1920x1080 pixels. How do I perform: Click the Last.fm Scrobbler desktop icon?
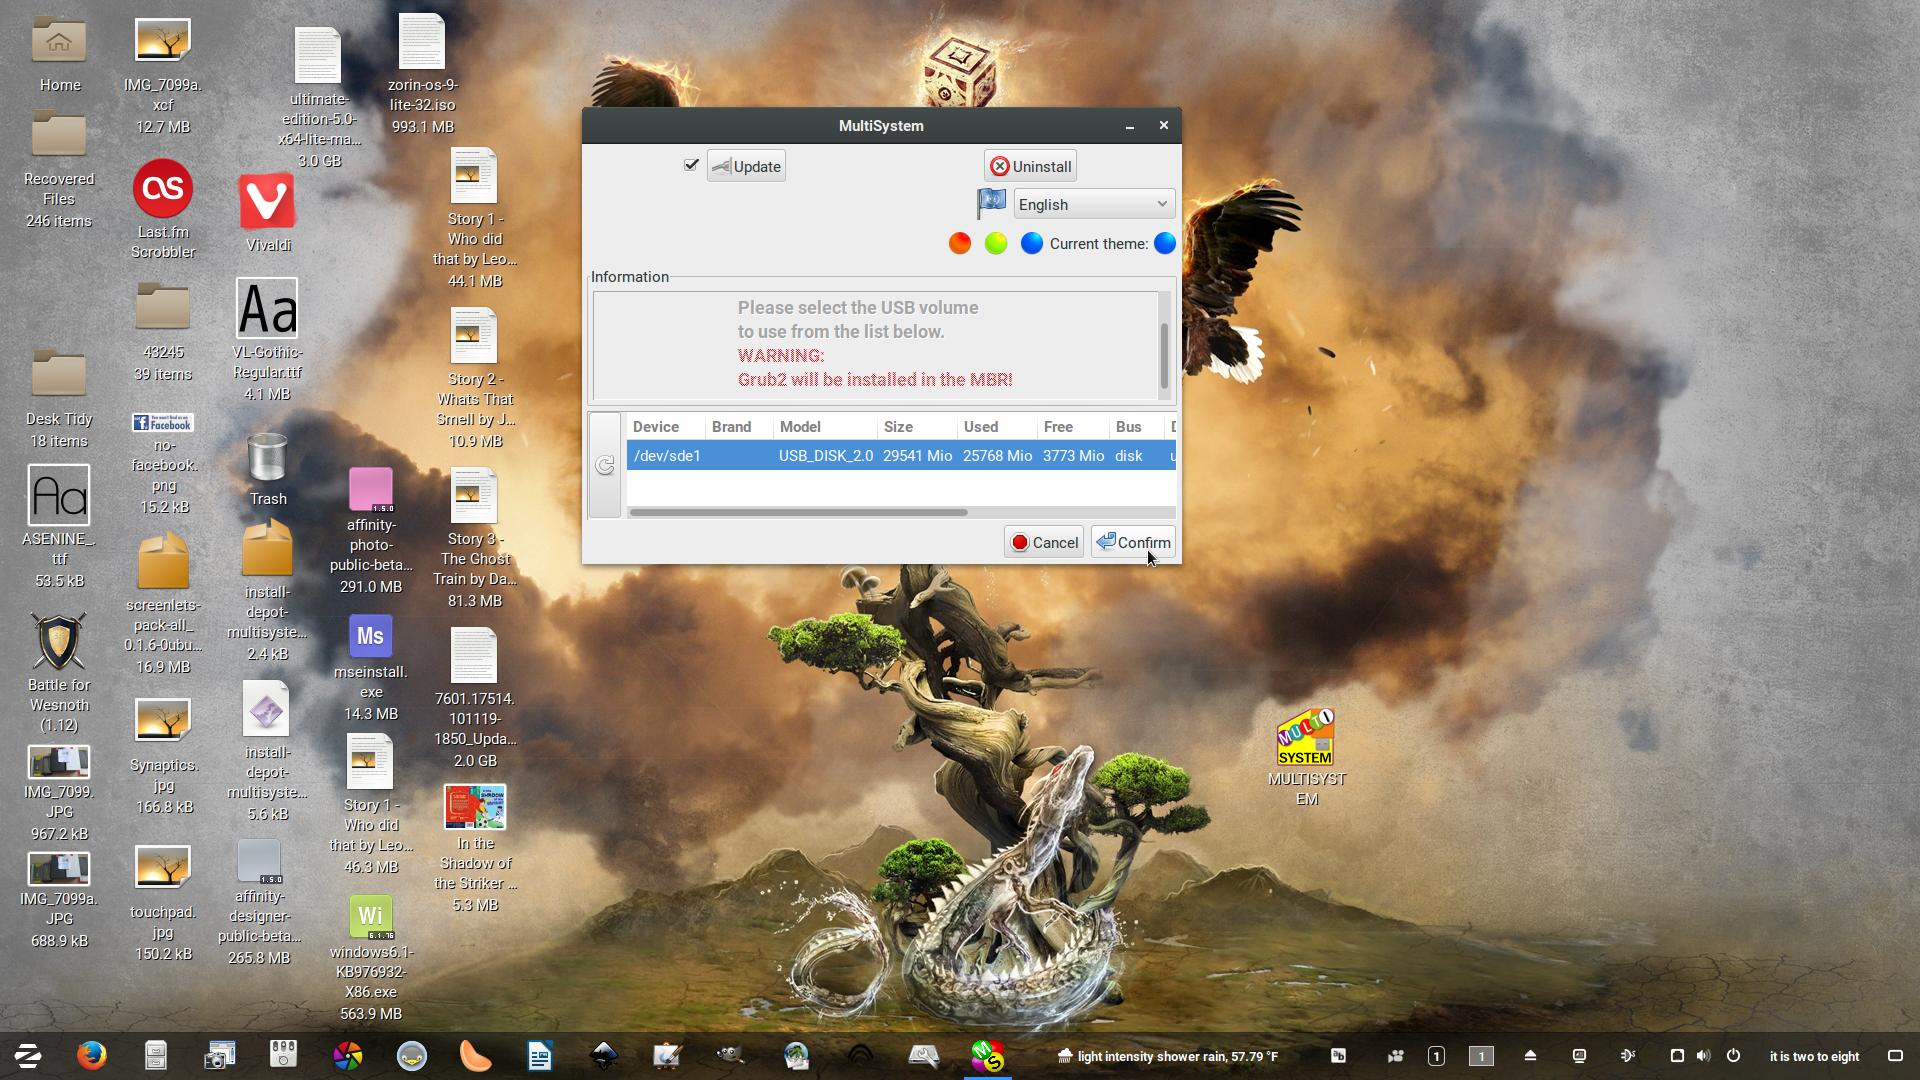pyautogui.click(x=163, y=189)
